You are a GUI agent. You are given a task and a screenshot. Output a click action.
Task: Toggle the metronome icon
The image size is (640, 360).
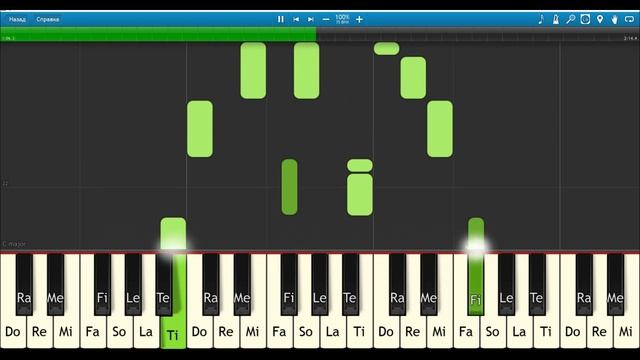click(x=556, y=19)
